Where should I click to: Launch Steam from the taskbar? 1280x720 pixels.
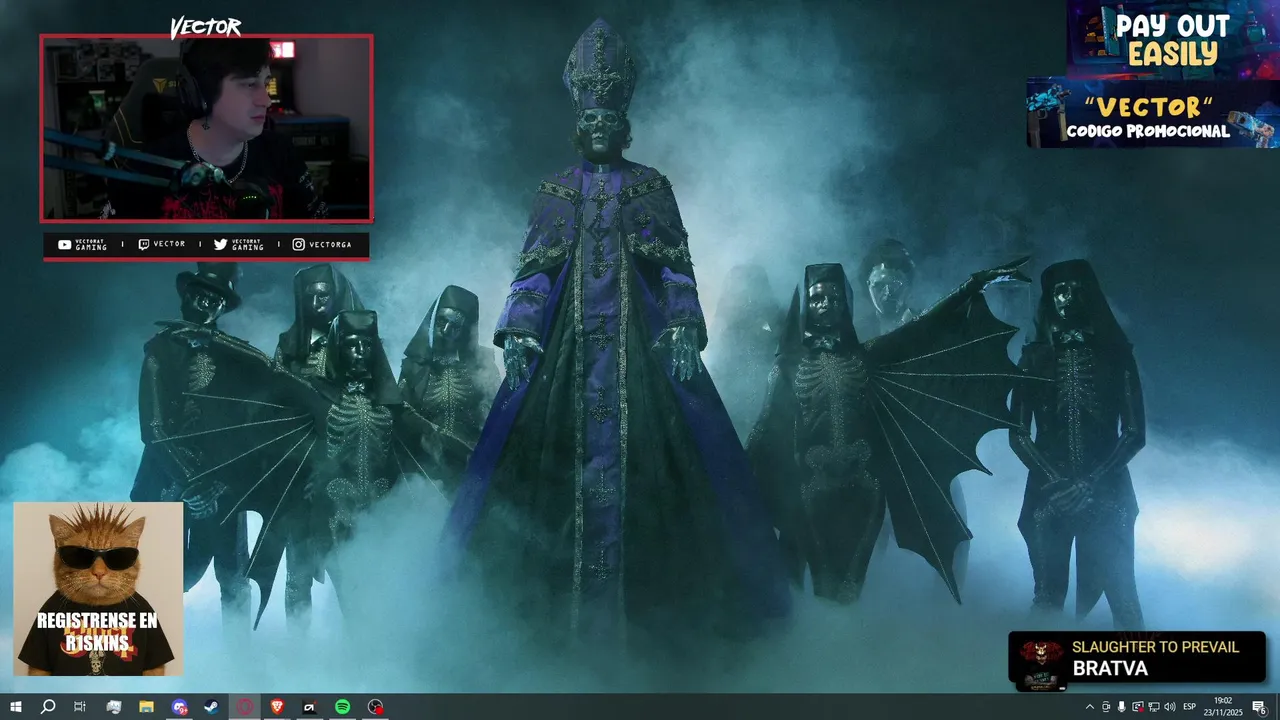(212, 707)
